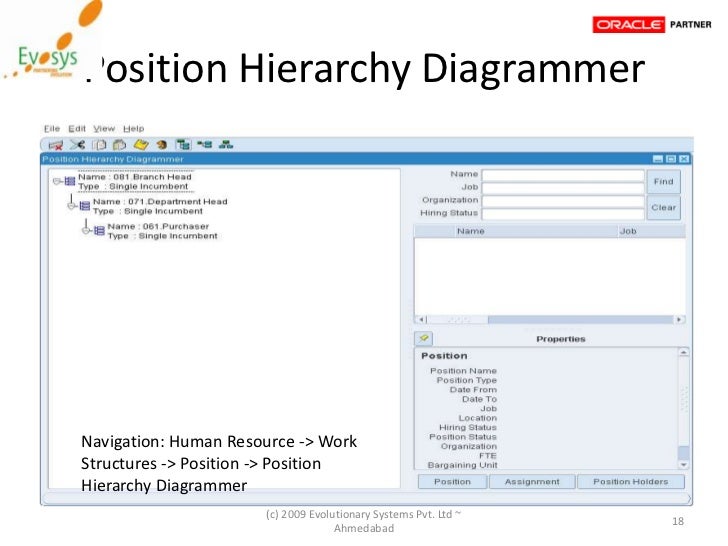Click the red X delete toolbar icon
The width and height of the screenshot is (728, 546).
(x=56, y=145)
